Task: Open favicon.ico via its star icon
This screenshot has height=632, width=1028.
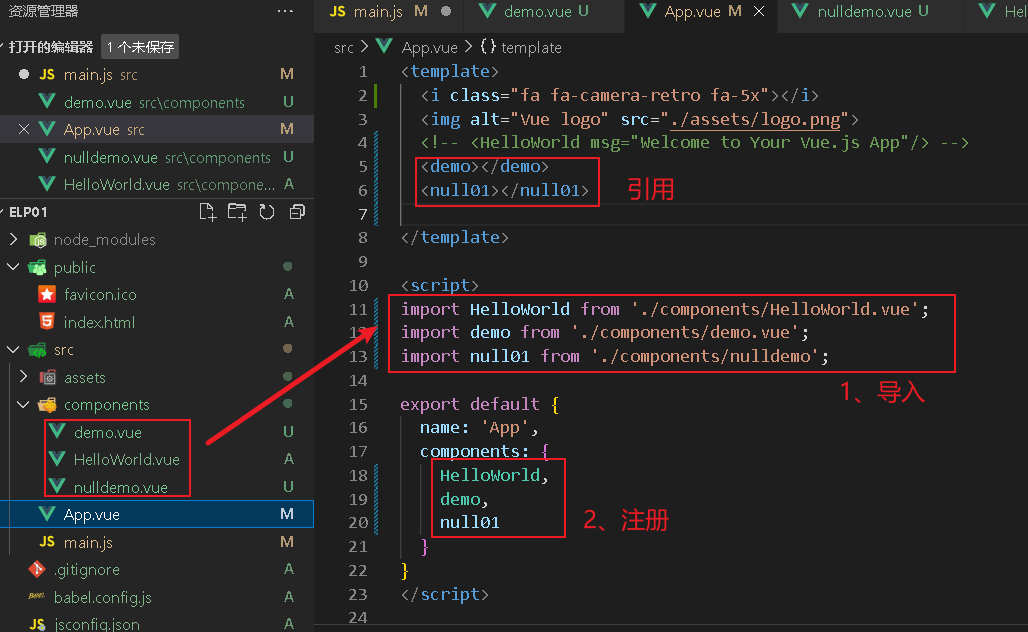Action: pyautogui.click(x=46, y=294)
